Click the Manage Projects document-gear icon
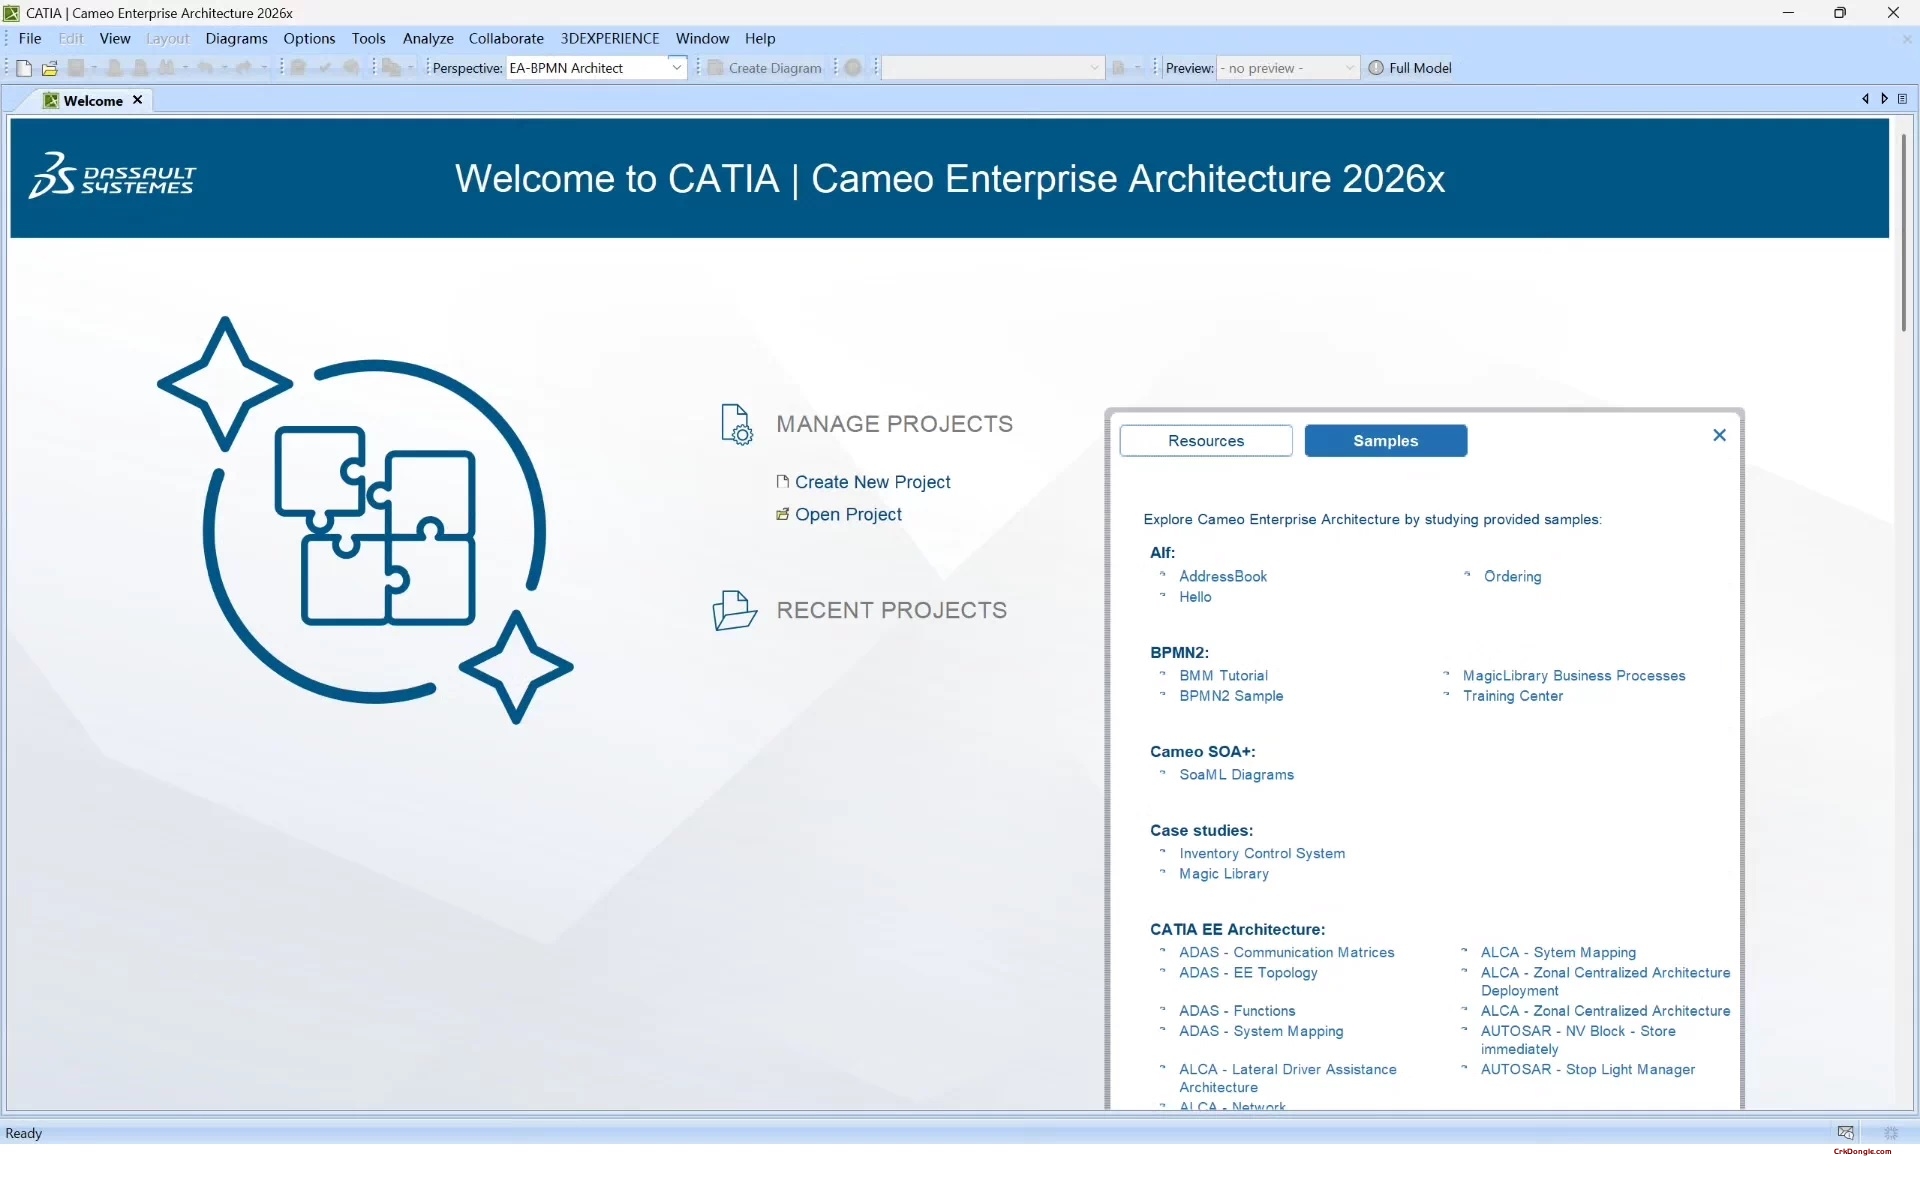Image resolution: width=1920 pixels, height=1184 pixels. [x=737, y=424]
